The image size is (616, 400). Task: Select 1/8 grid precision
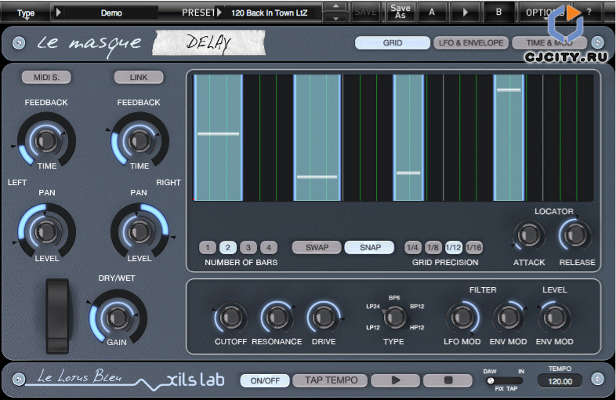[433, 248]
